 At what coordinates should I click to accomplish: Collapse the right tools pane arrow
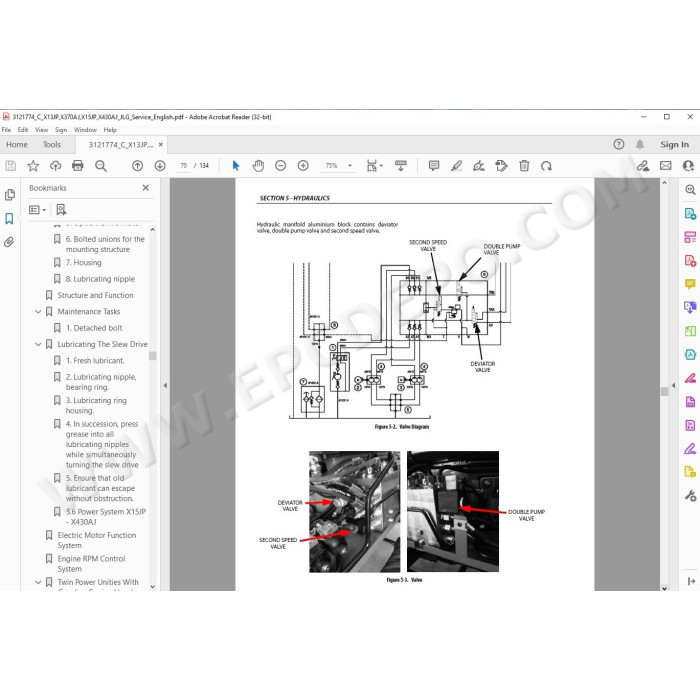click(x=673, y=385)
